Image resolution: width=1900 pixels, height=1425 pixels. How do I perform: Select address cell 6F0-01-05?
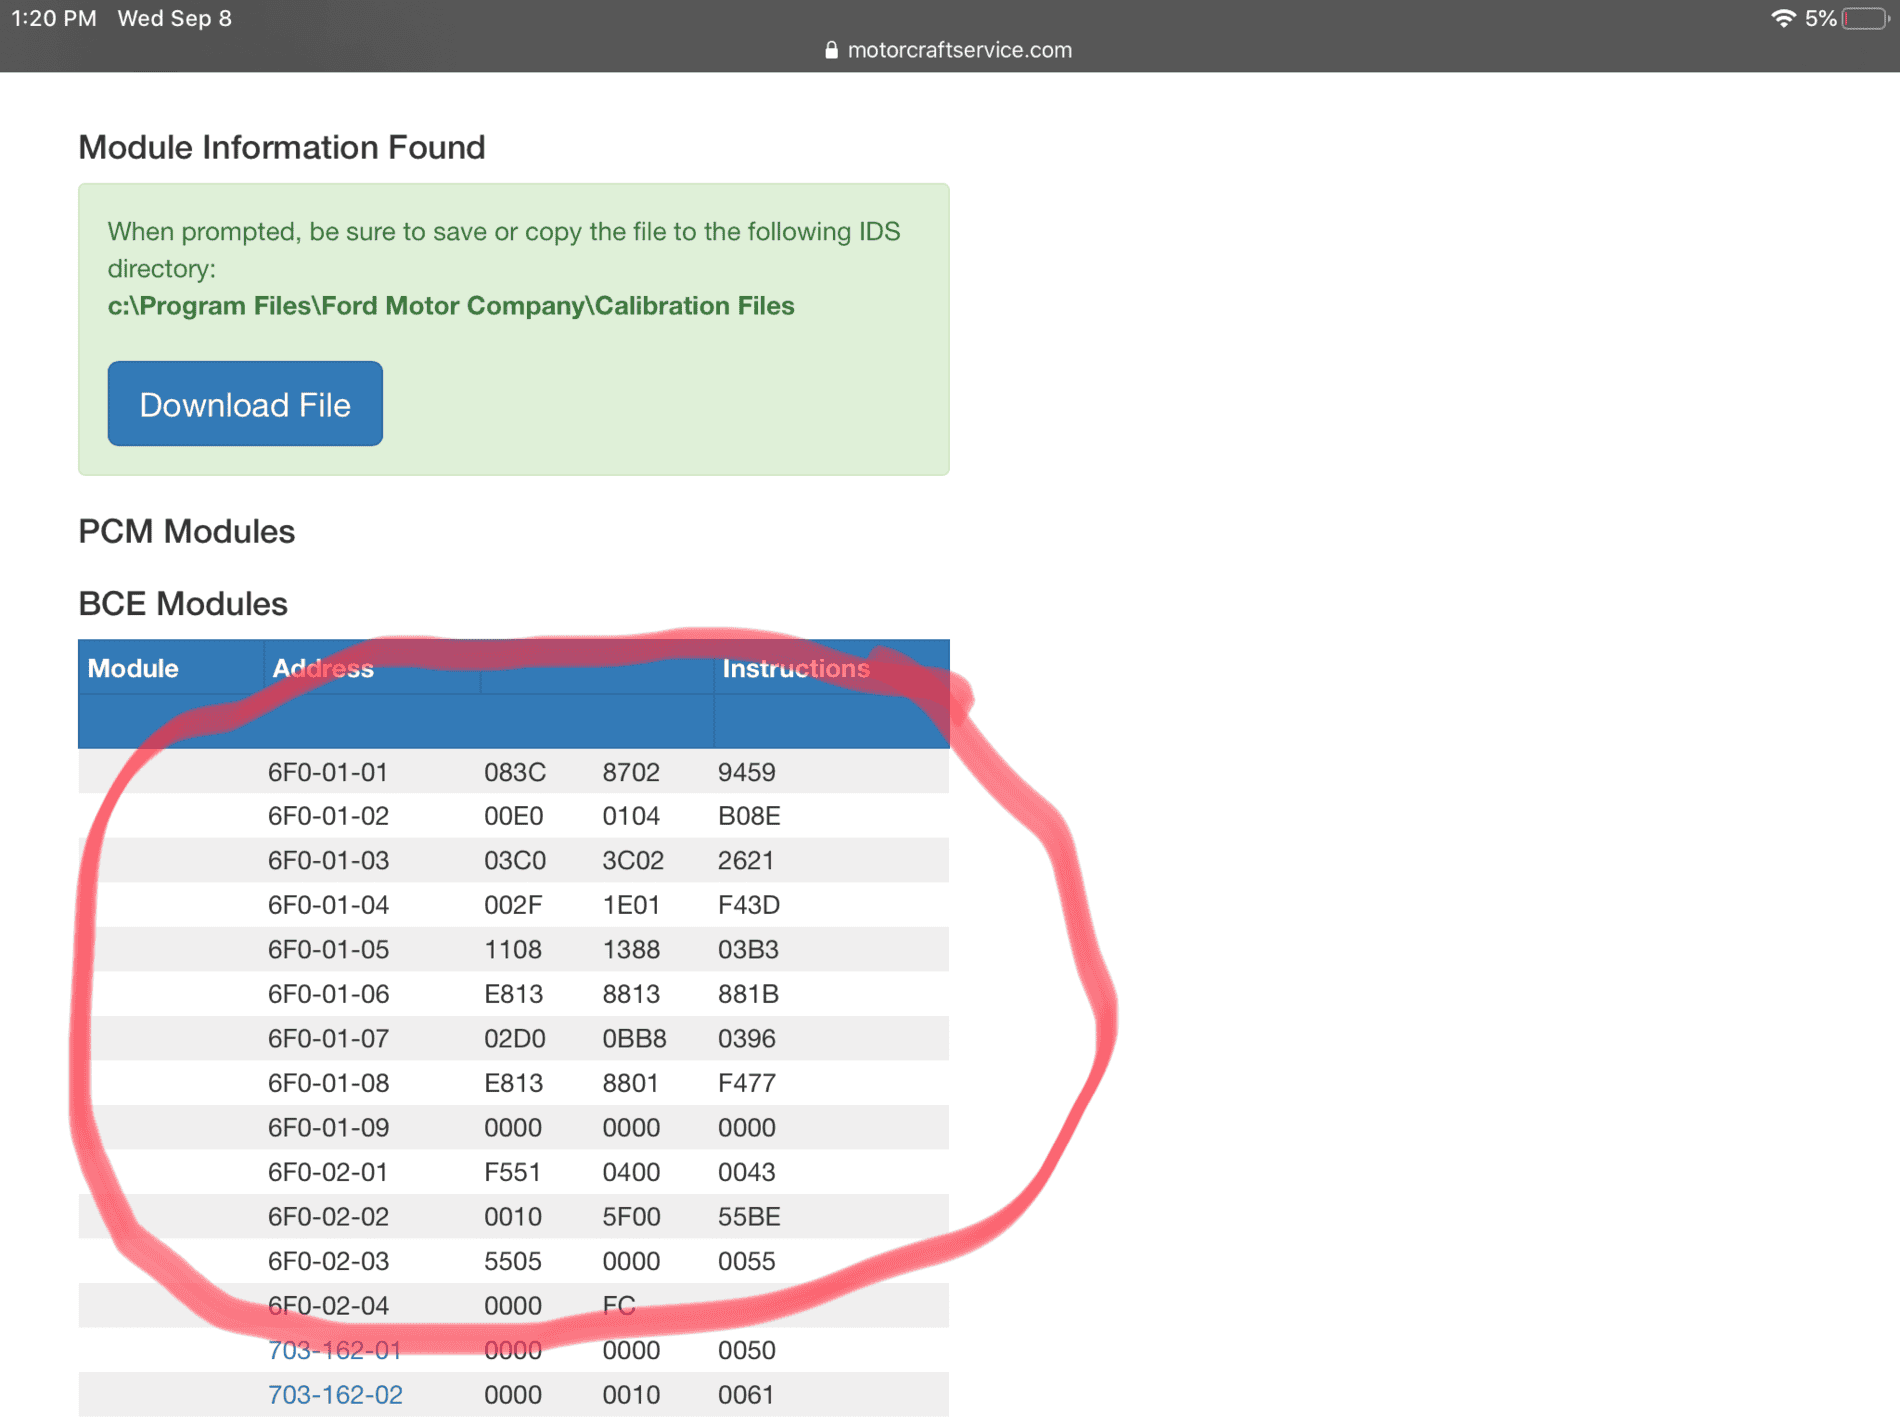pyautogui.click(x=328, y=949)
